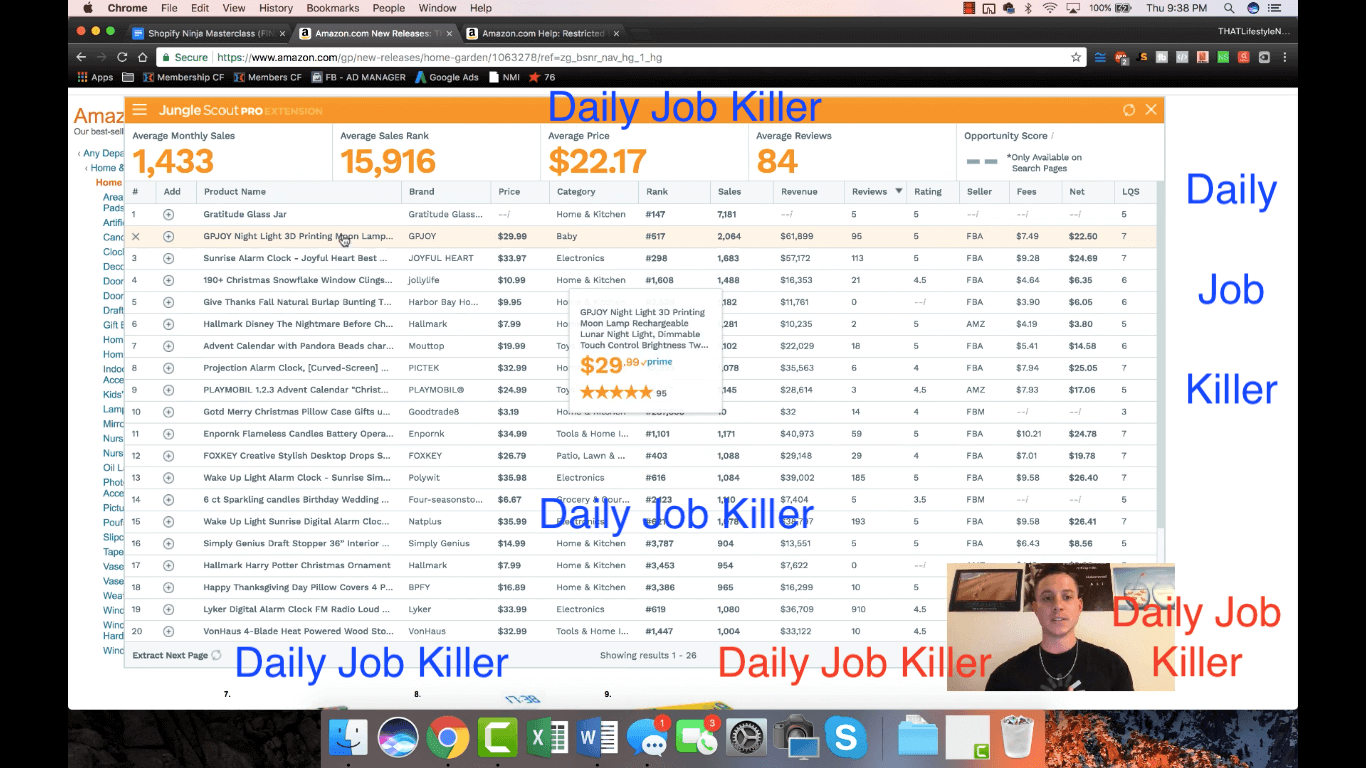Select the Lyker Digital Alarm Clock product name
This screenshot has width=1366, height=768.
pyautogui.click(x=297, y=609)
